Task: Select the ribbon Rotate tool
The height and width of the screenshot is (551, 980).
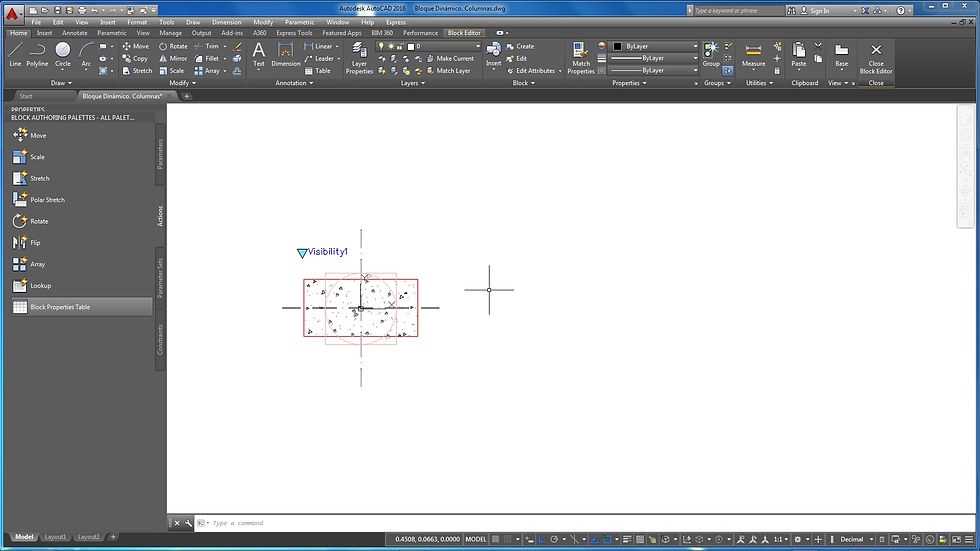Action: click(x=173, y=46)
